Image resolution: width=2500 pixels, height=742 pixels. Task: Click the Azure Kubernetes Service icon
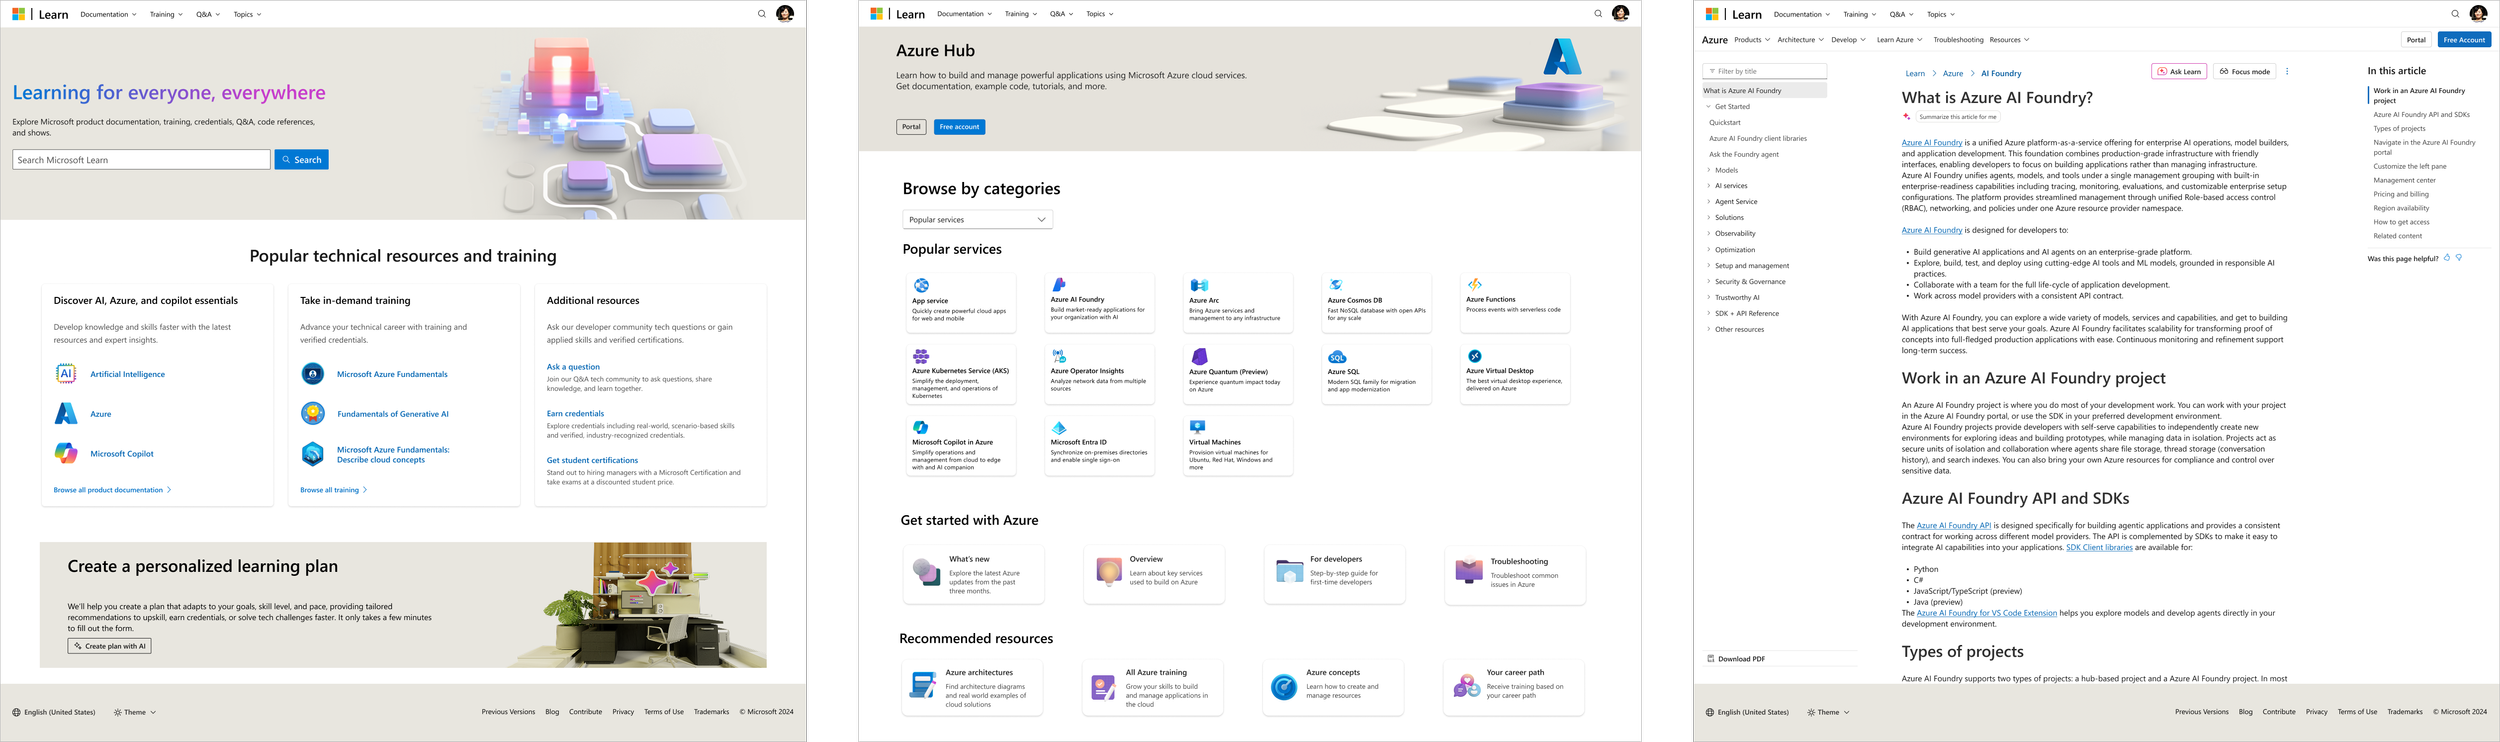[921, 356]
